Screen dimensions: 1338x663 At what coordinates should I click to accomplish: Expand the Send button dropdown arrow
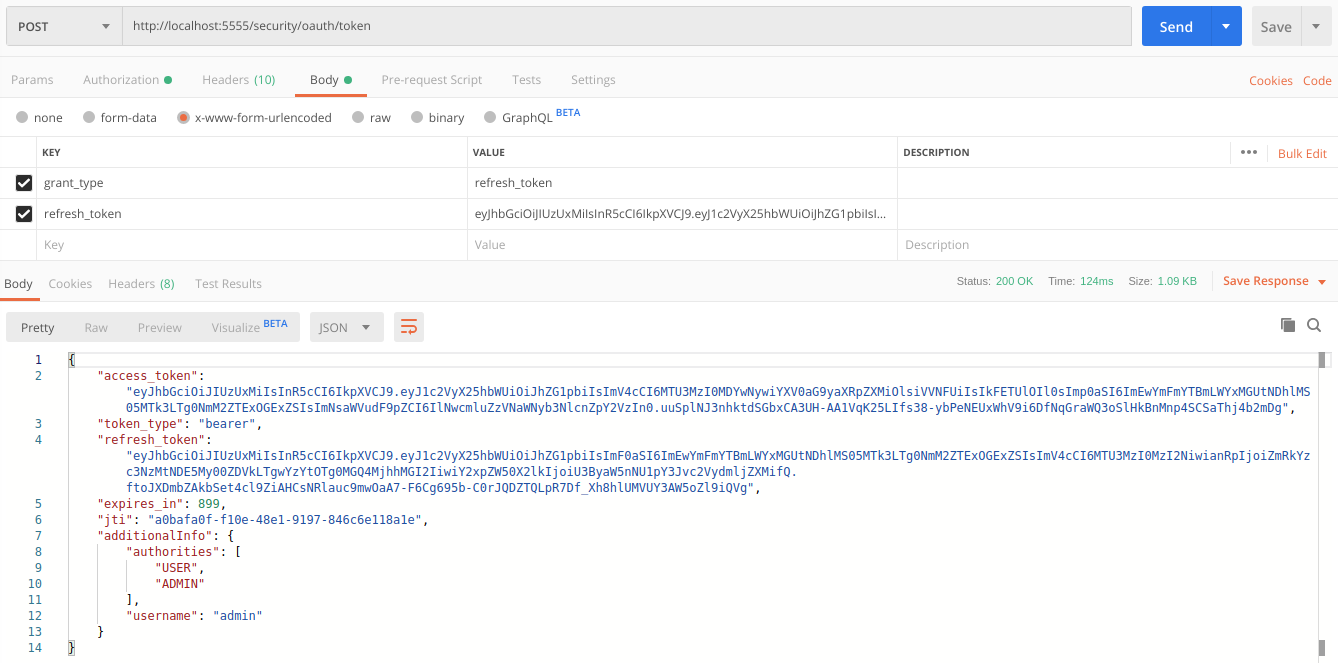pyautogui.click(x=1226, y=27)
